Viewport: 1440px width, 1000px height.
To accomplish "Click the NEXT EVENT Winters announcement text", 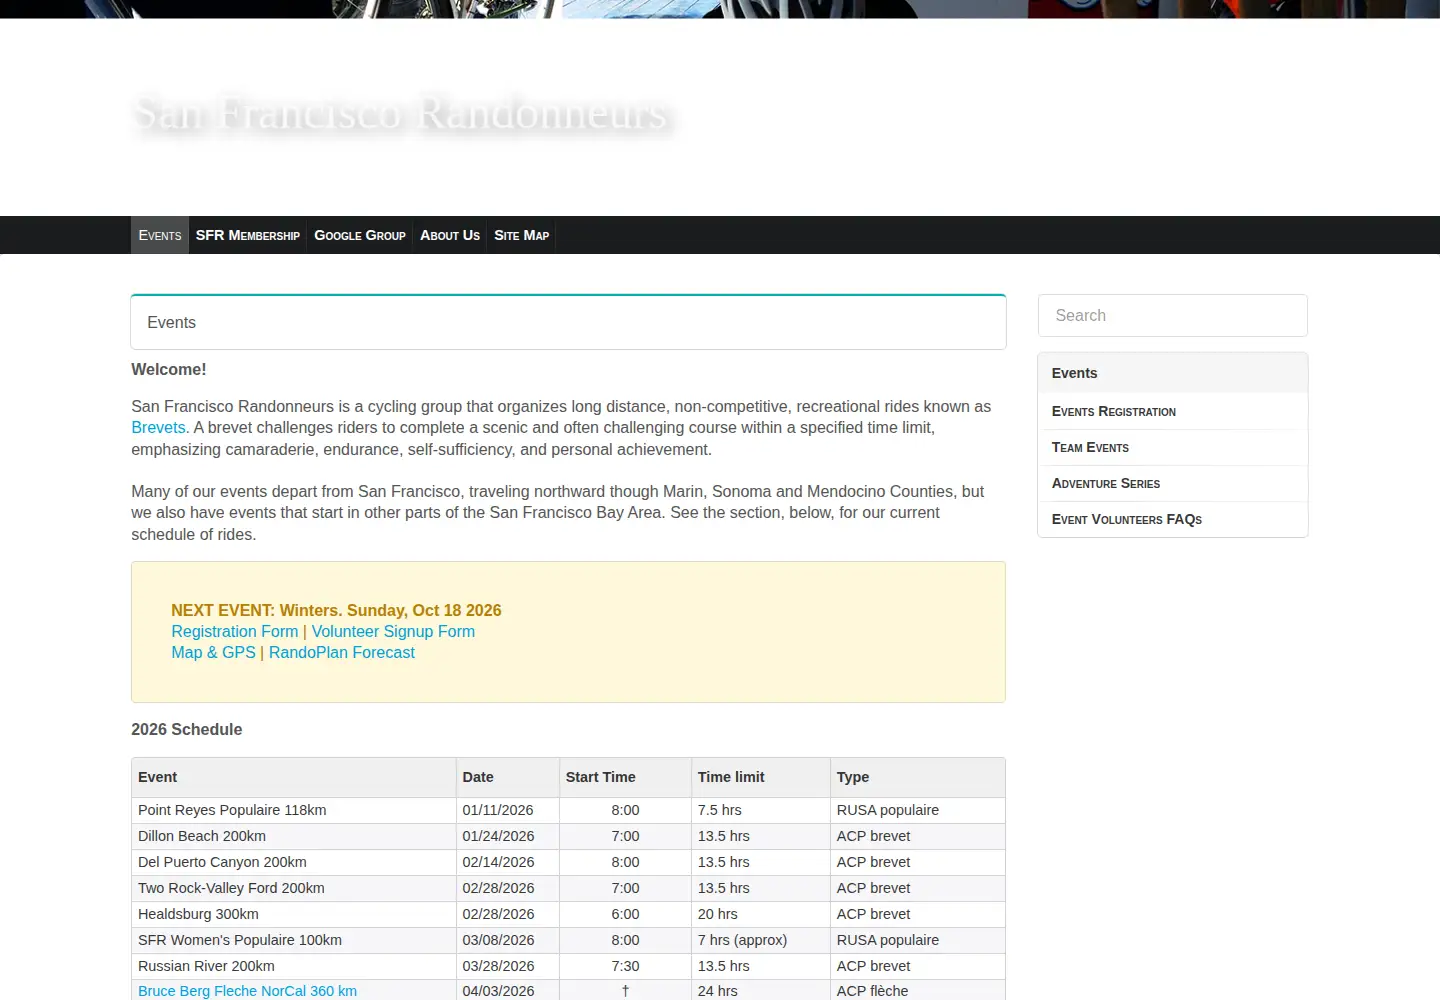I will click(x=336, y=610).
